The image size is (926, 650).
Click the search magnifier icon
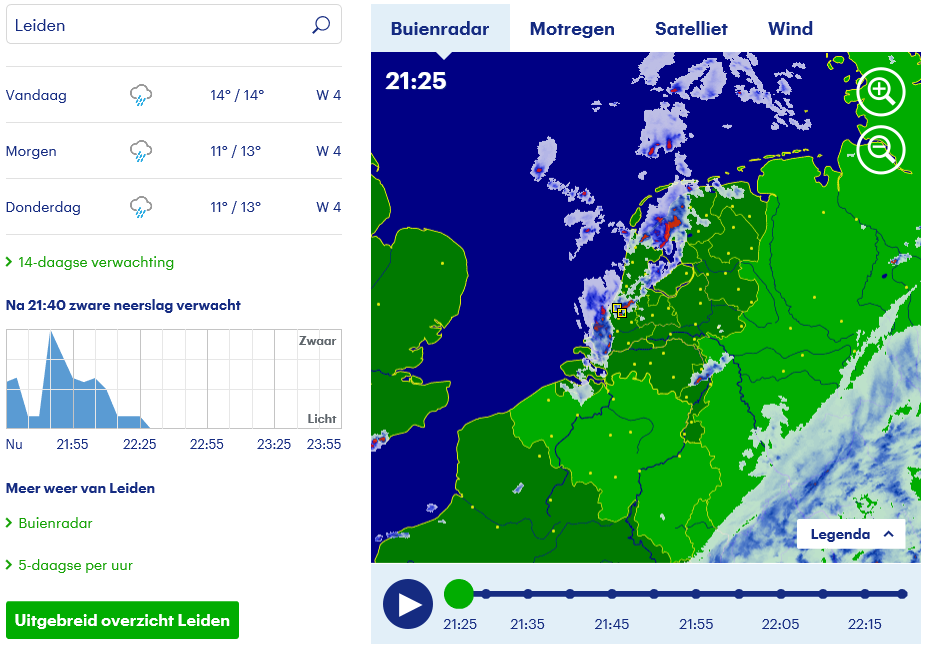coord(321,25)
